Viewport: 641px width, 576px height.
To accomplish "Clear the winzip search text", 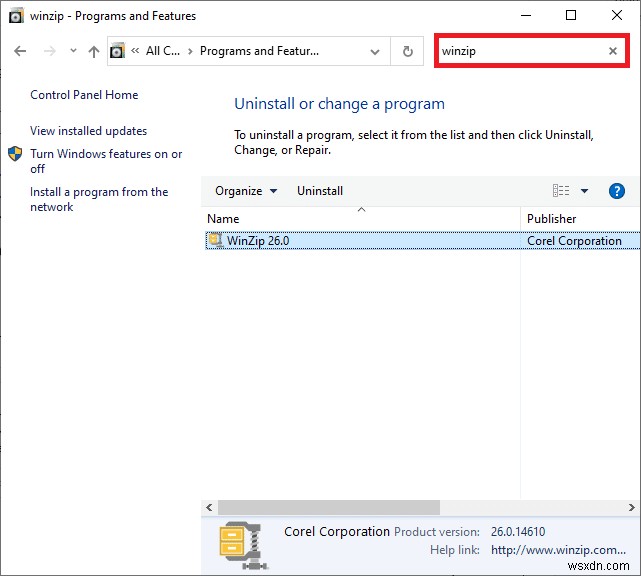I will click(x=612, y=51).
